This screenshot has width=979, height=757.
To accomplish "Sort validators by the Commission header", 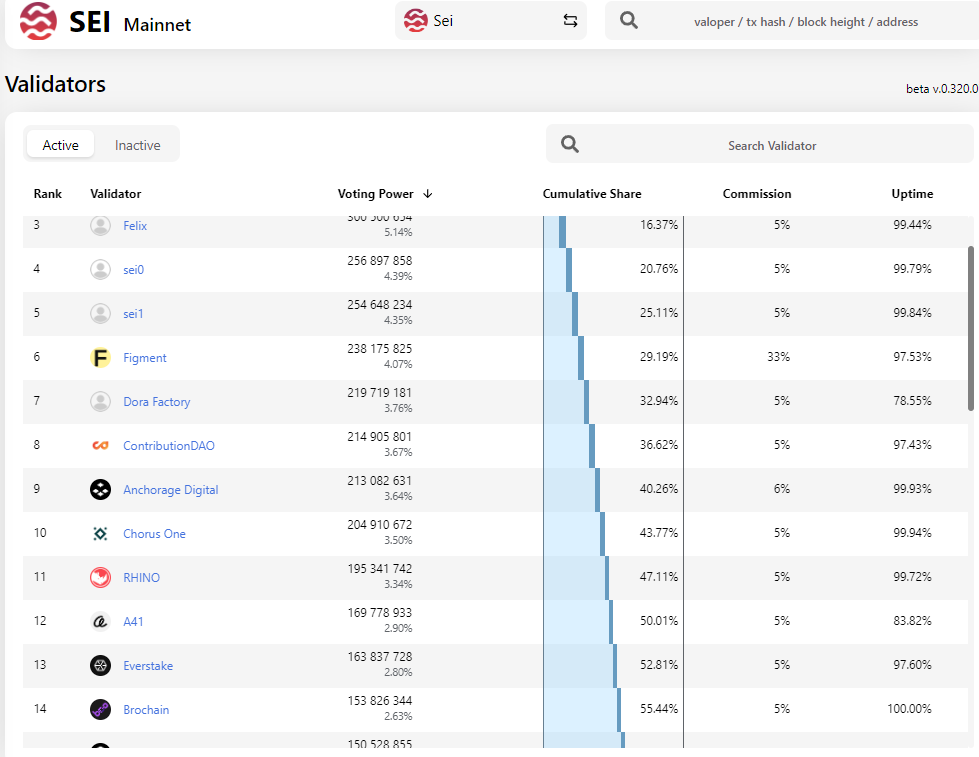I will coord(756,194).
